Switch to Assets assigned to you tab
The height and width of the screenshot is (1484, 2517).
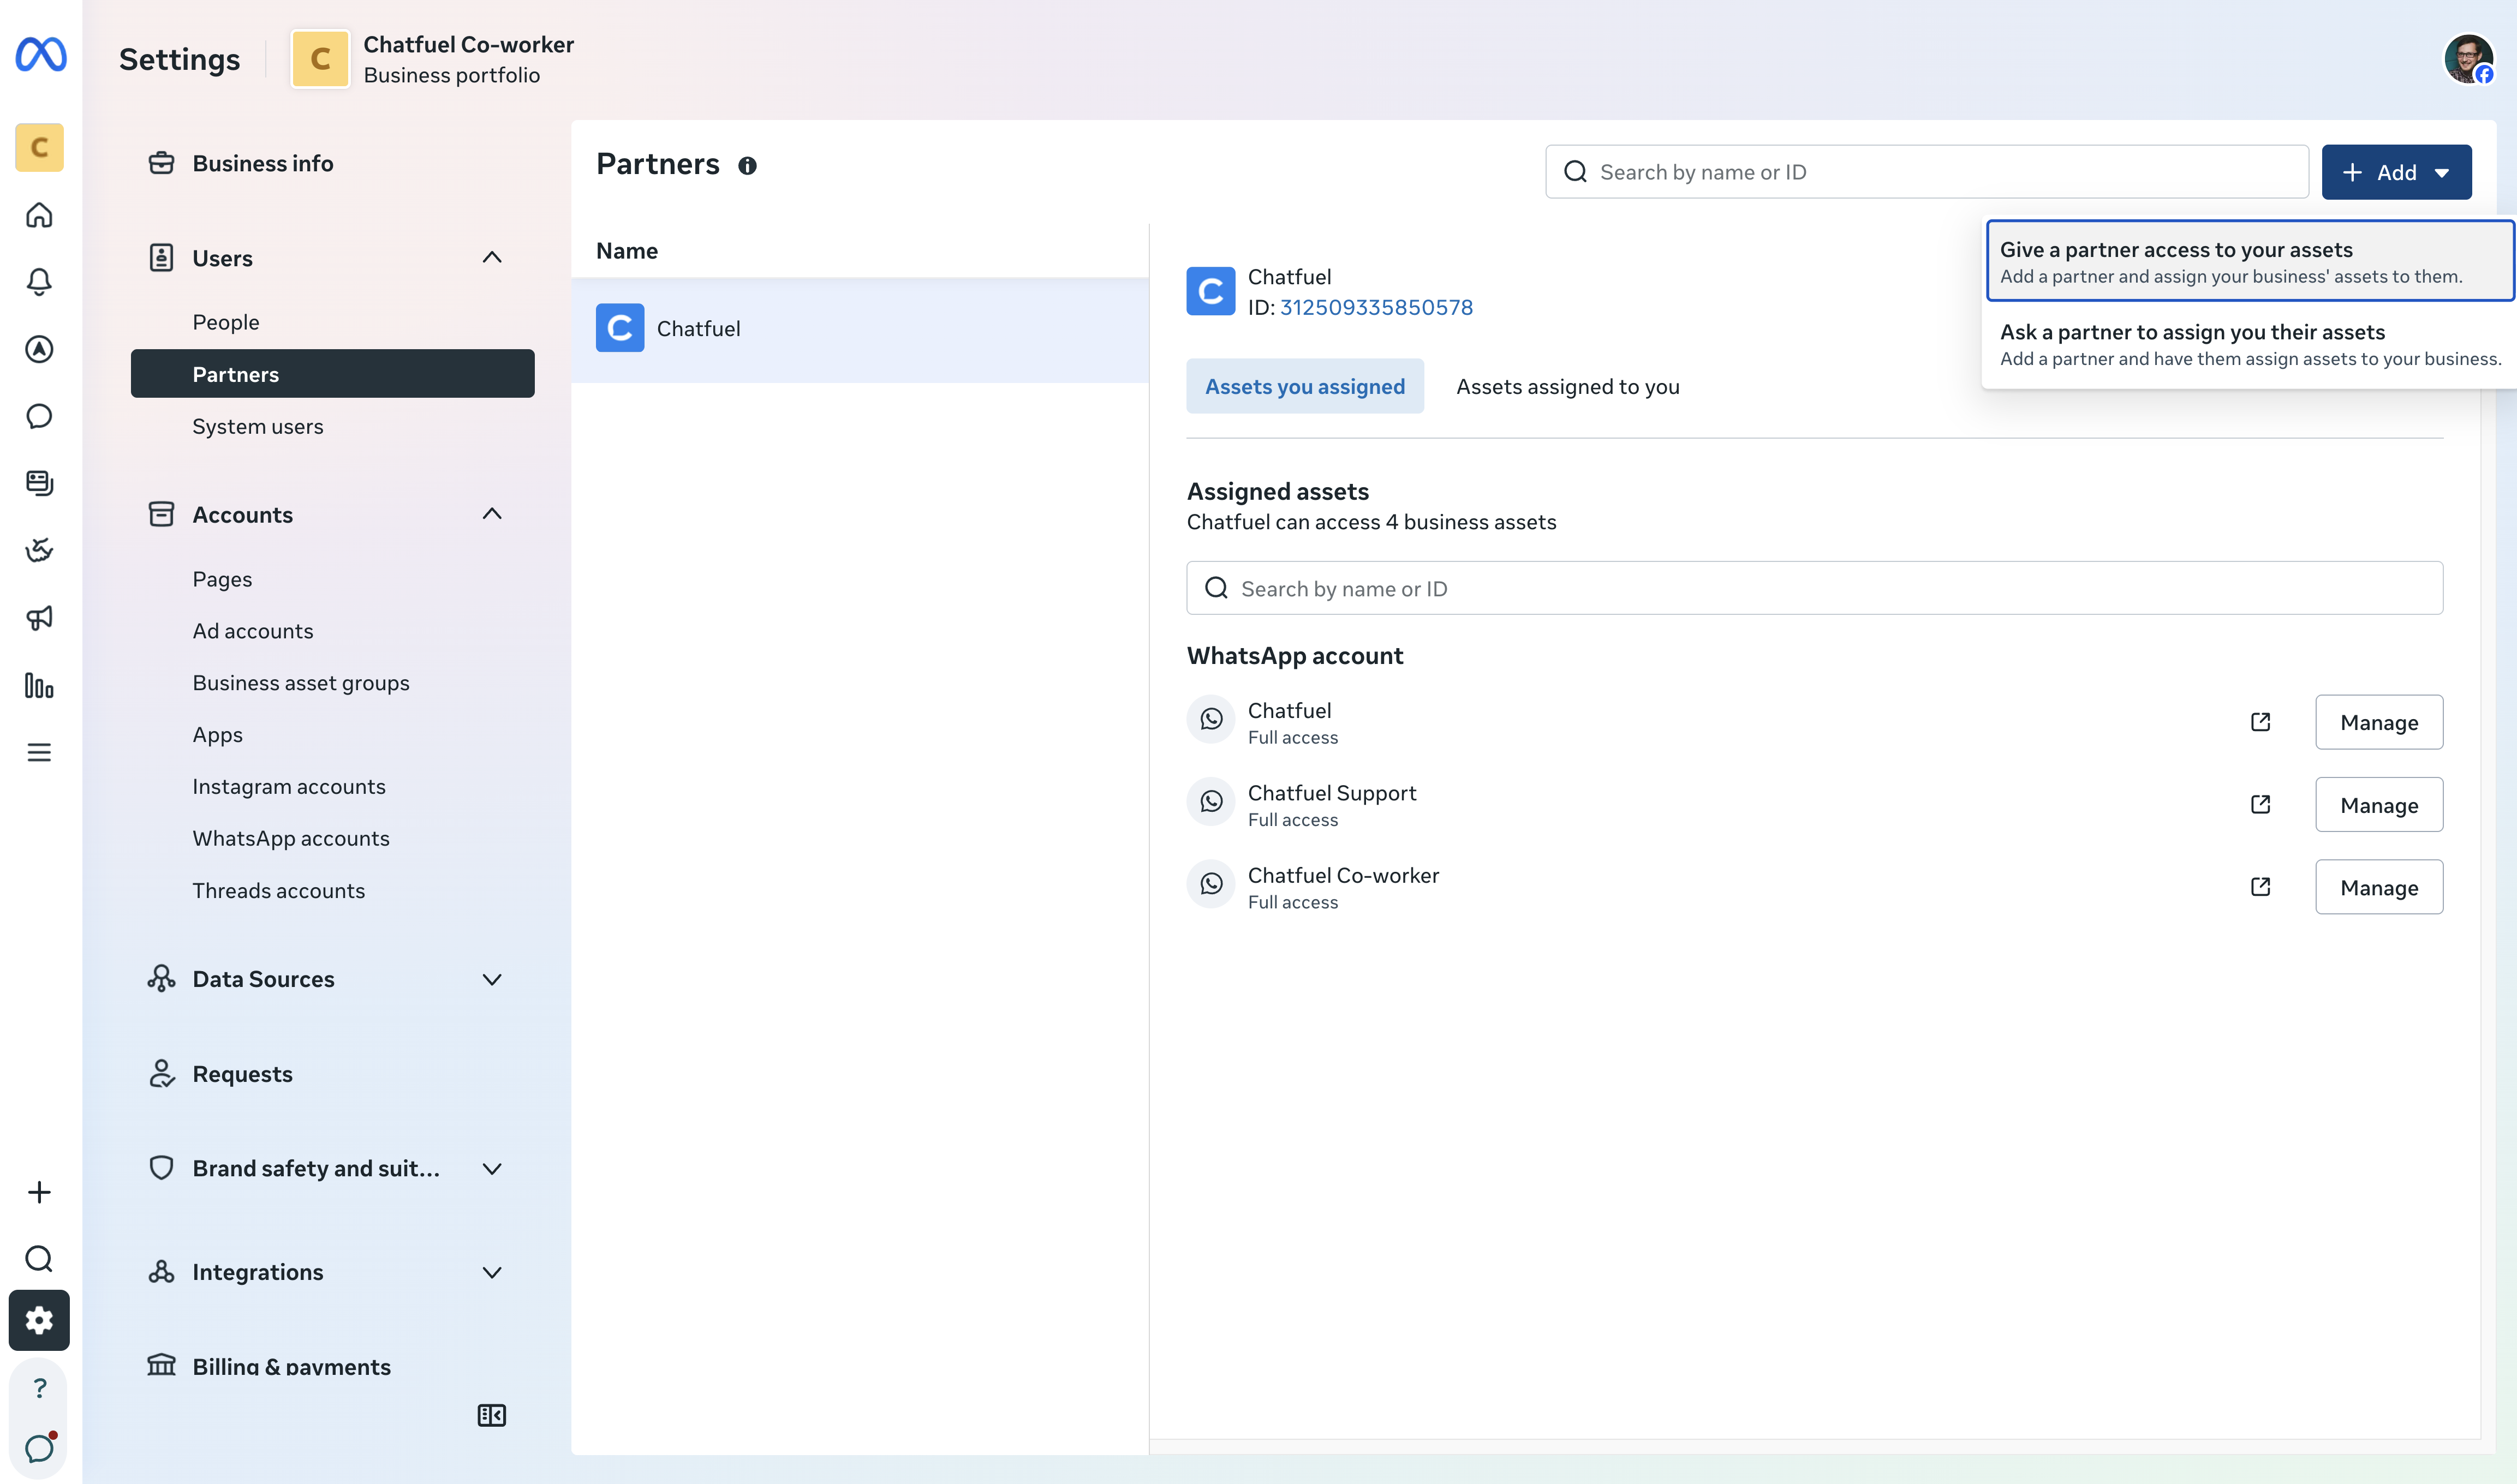[1567, 387]
